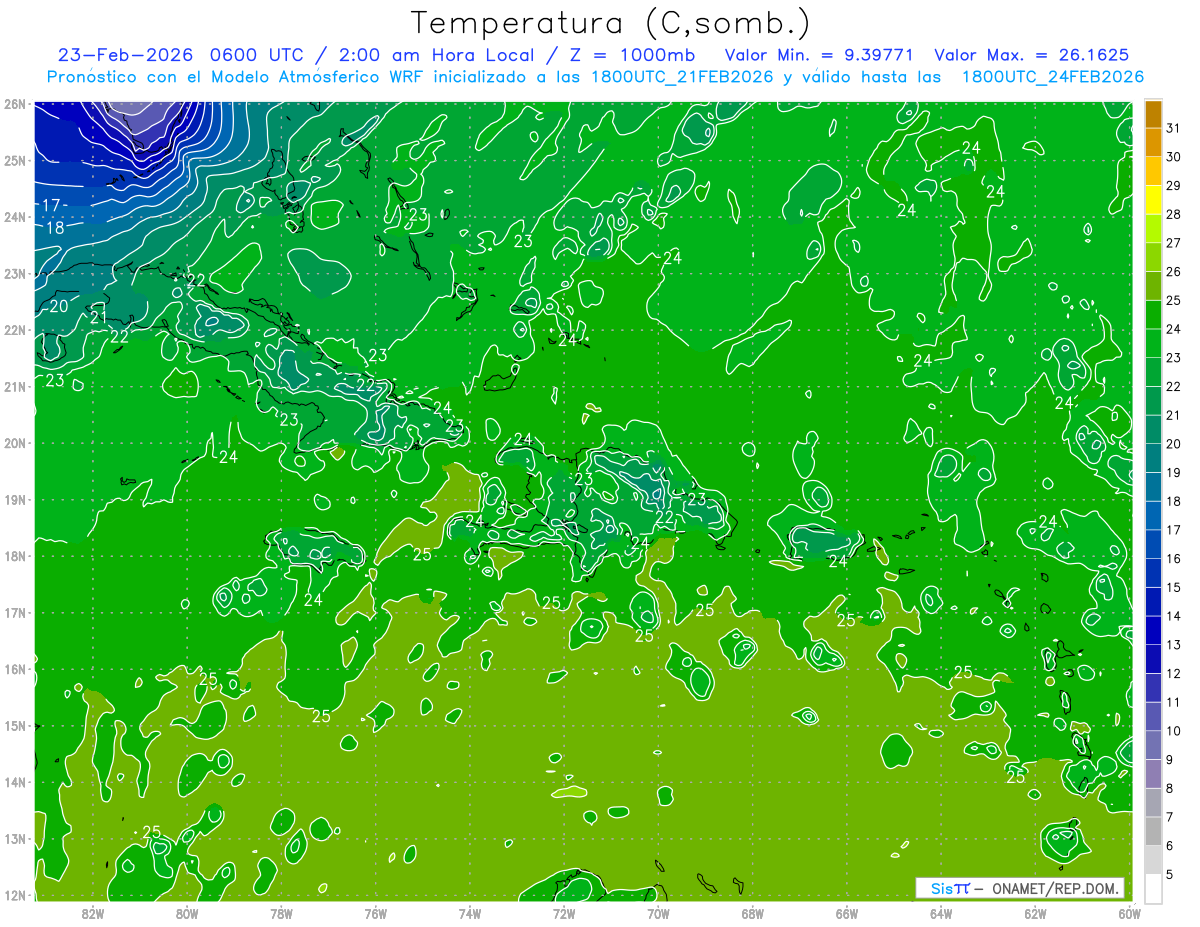Pick the white colorbar segment below 5
This screenshot has width=1200, height=927.
click(1153, 889)
